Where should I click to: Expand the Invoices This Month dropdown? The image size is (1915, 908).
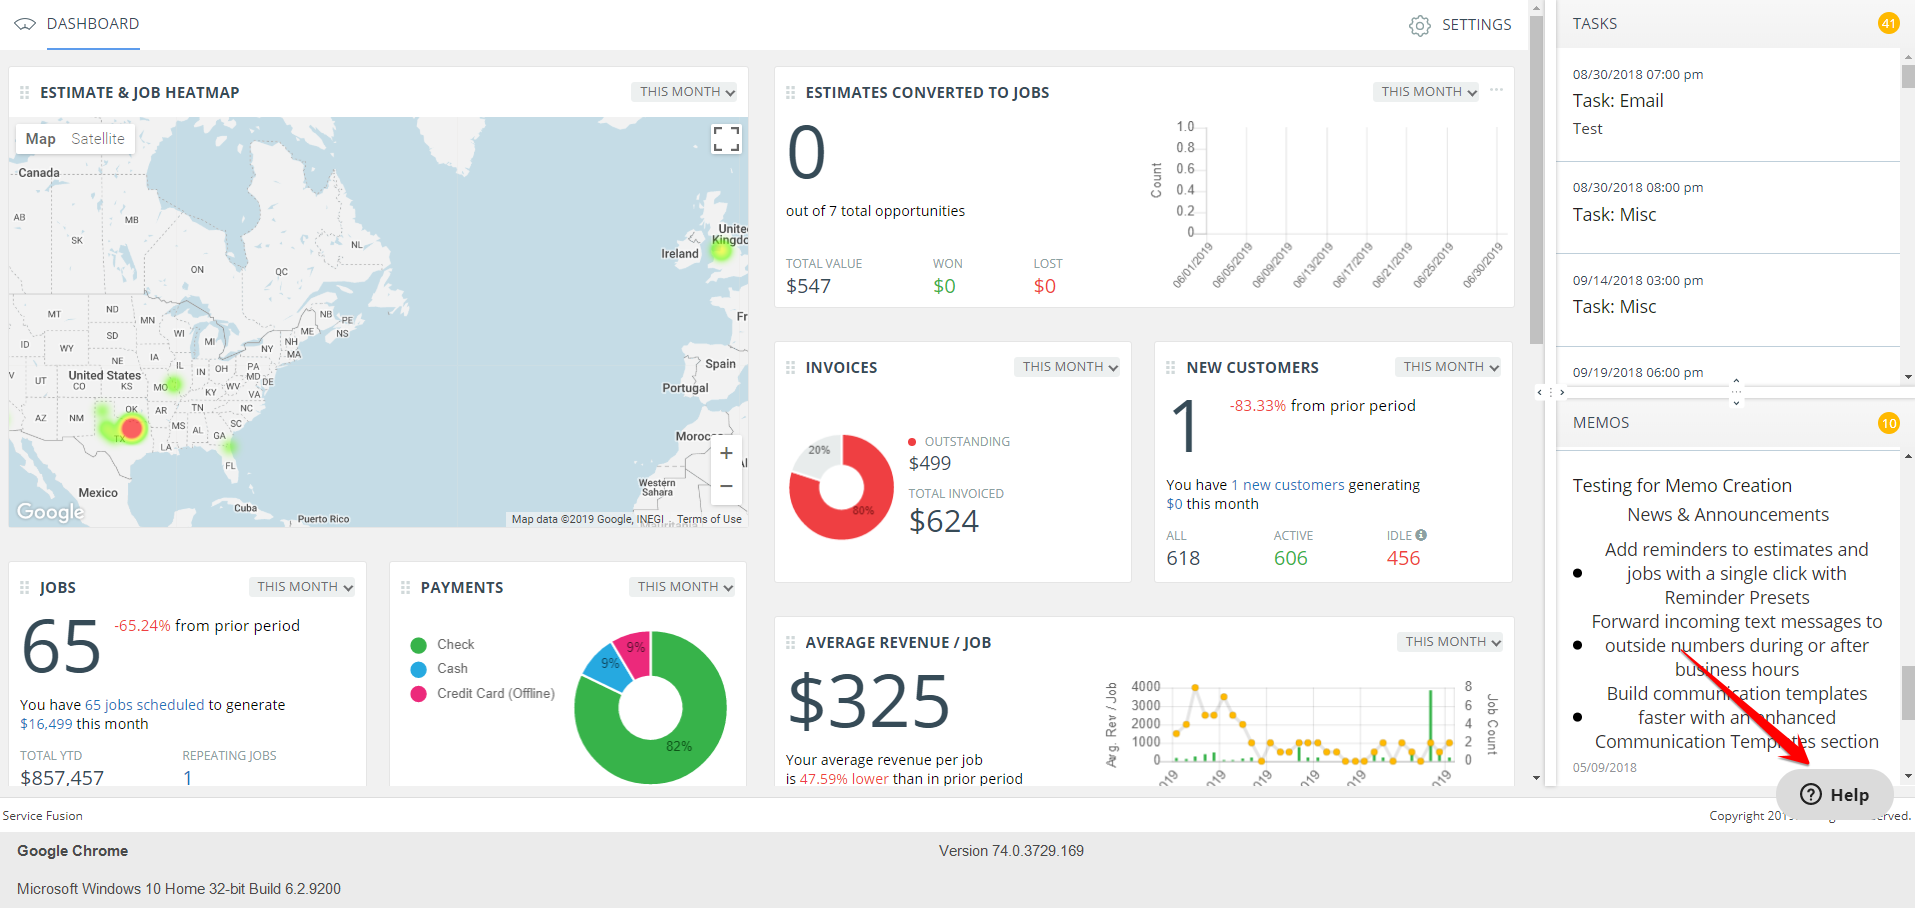[1069, 367]
